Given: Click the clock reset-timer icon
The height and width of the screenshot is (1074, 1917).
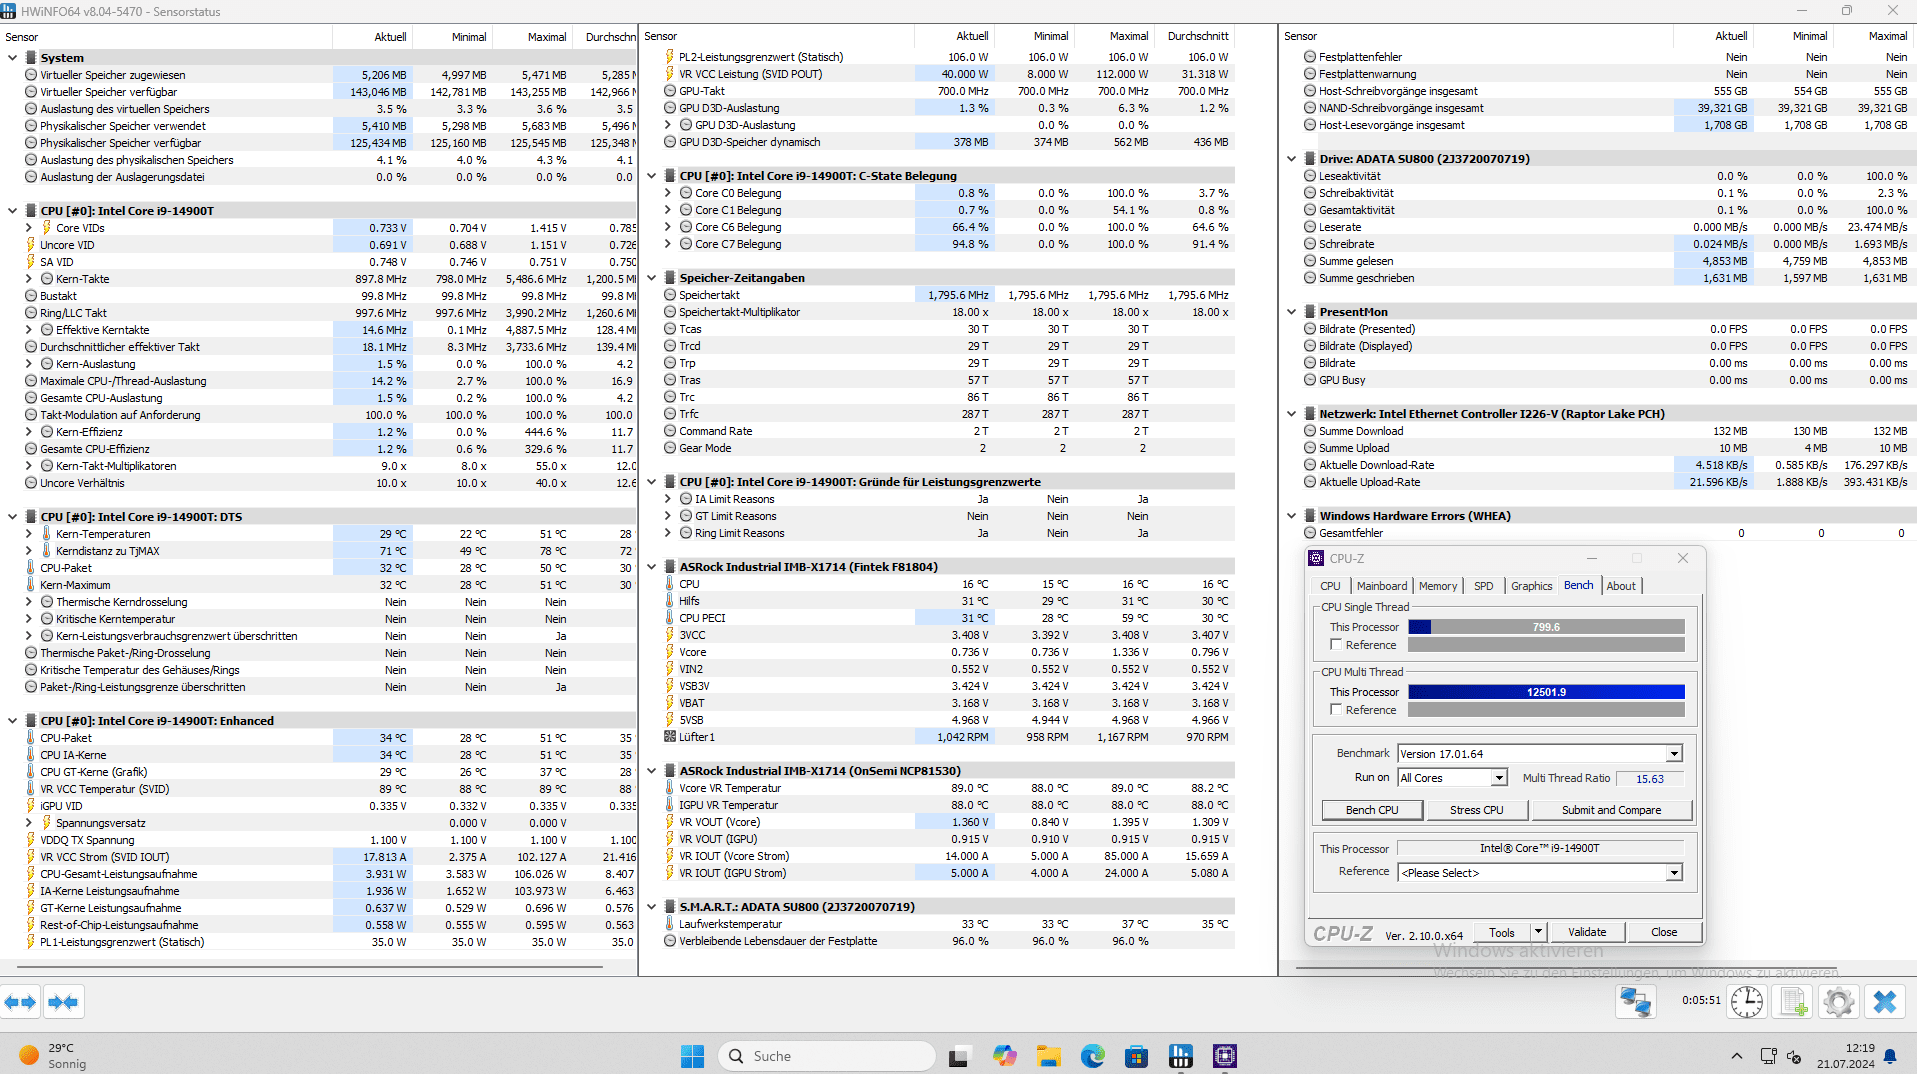Looking at the screenshot, I should [1747, 1001].
